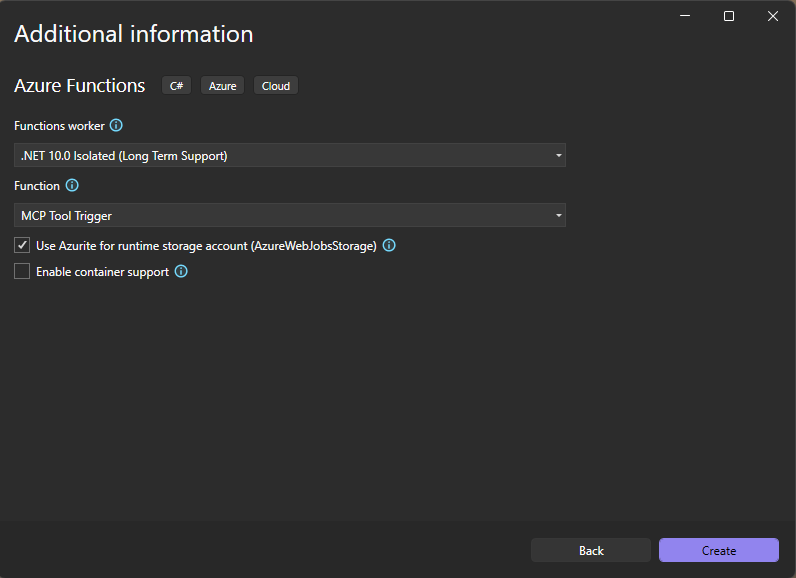Go Back to the previous step
Viewport: 796px width, 578px height.
pyautogui.click(x=591, y=550)
